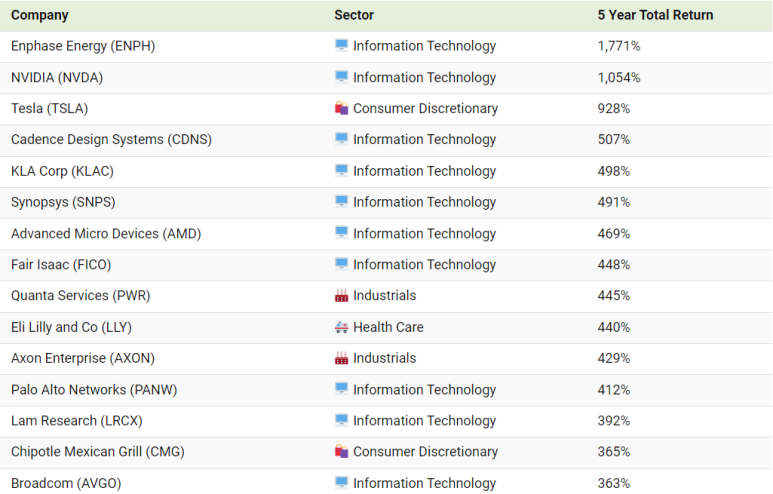
Task: Click the shopping bag icon in Chipotle row
Action: click(341, 452)
